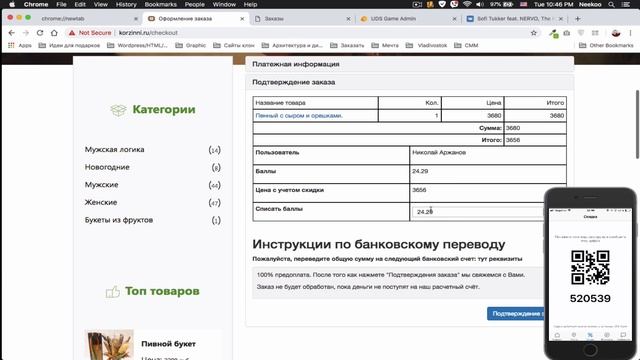Open the Apple menu
Screen dimensions: 640x360
click(12, 4)
